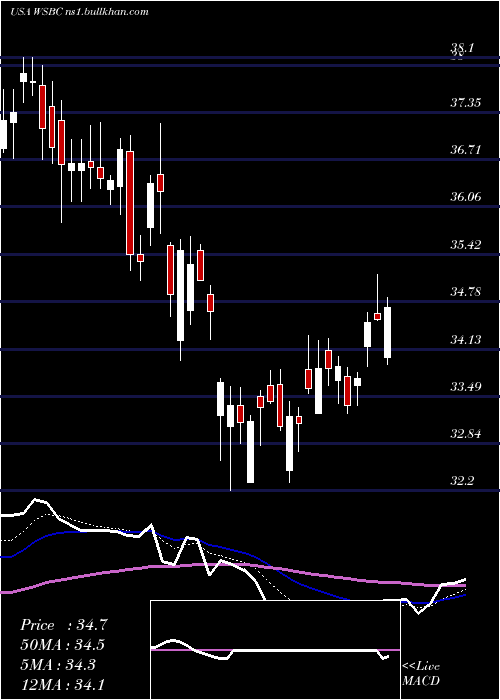
Task: Click the 32.2 price axis label
Action: coord(462,481)
